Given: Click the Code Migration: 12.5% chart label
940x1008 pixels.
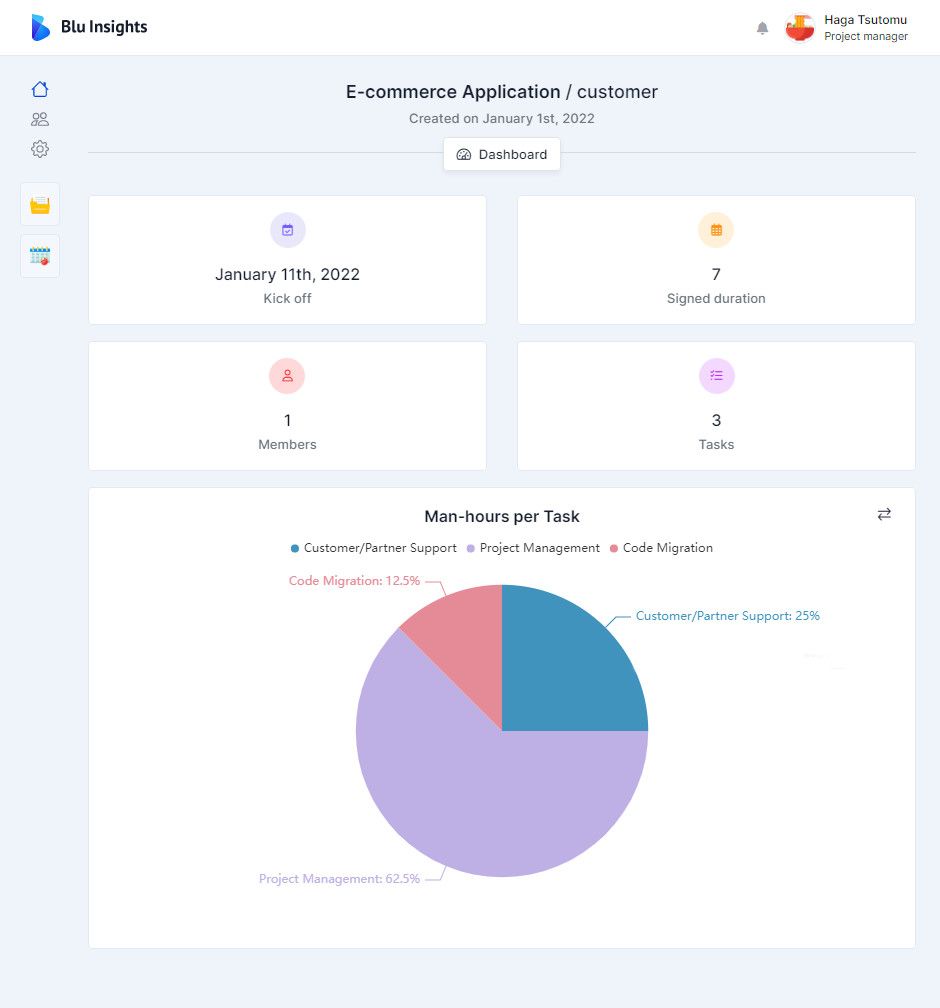Looking at the screenshot, I should (354, 581).
